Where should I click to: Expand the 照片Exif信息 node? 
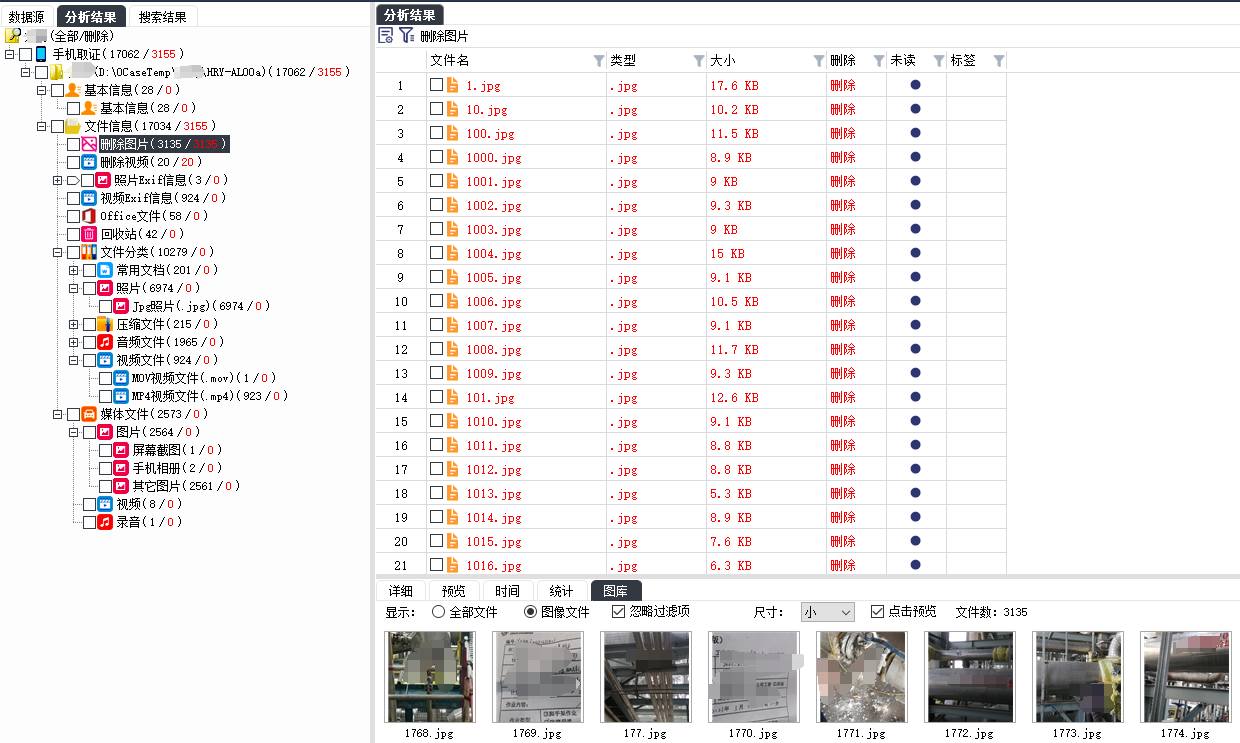pos(58,180)
